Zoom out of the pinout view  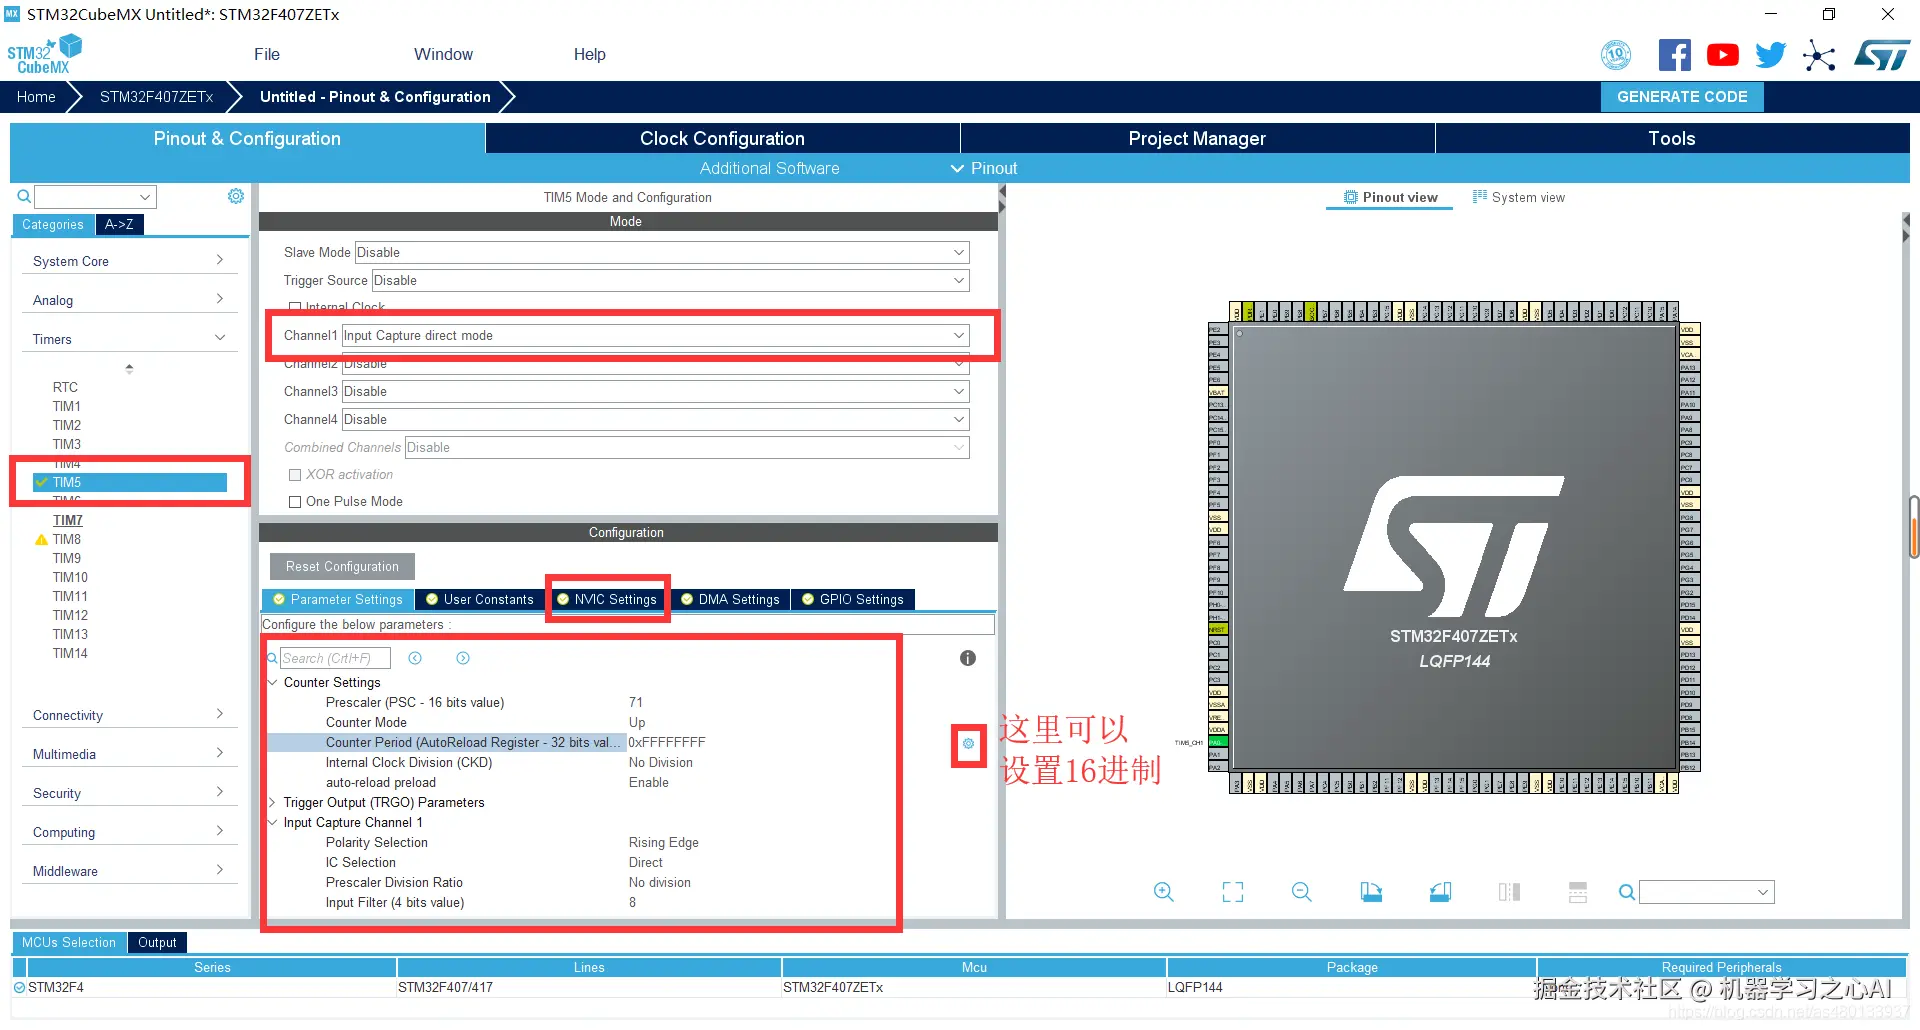(x=1302, y=892)
